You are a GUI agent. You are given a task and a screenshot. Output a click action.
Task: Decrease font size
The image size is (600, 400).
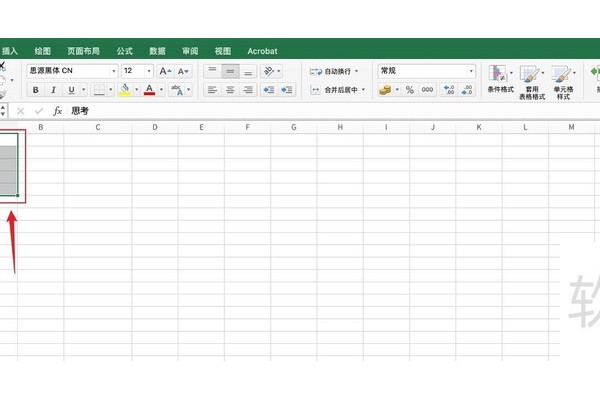tap(183, 71)
